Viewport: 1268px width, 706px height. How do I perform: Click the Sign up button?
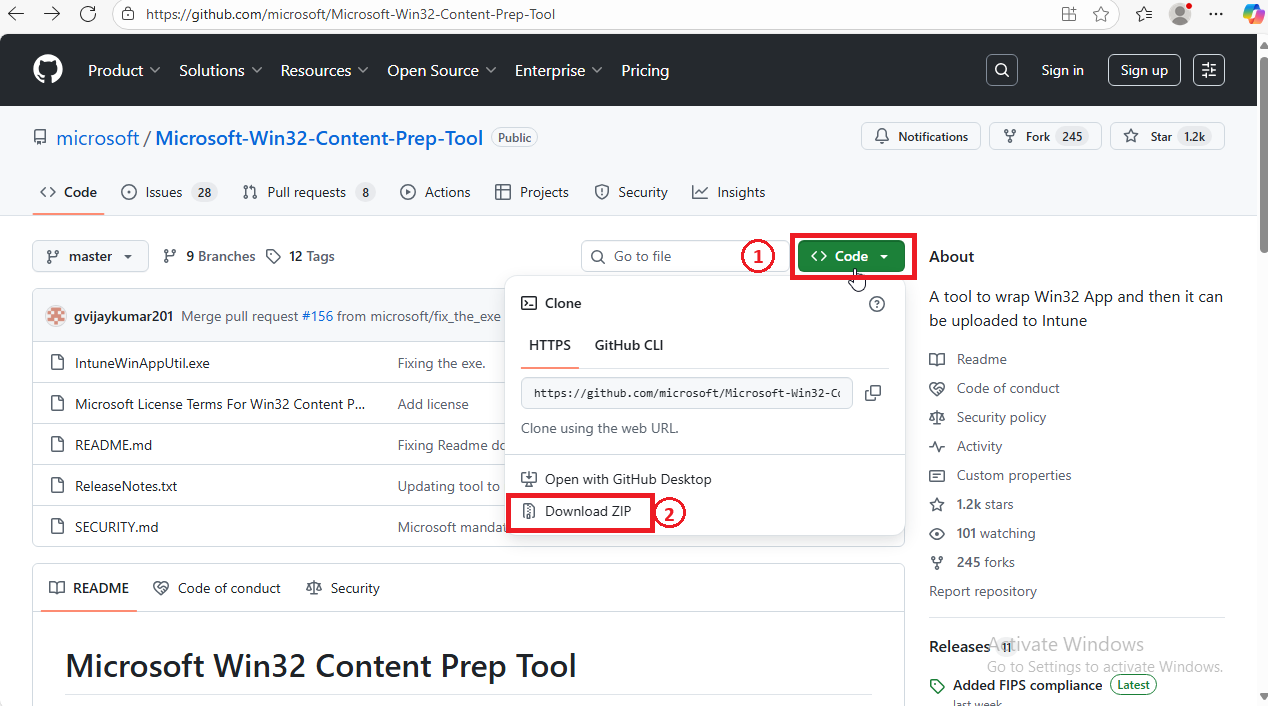tap(1144, 70)
